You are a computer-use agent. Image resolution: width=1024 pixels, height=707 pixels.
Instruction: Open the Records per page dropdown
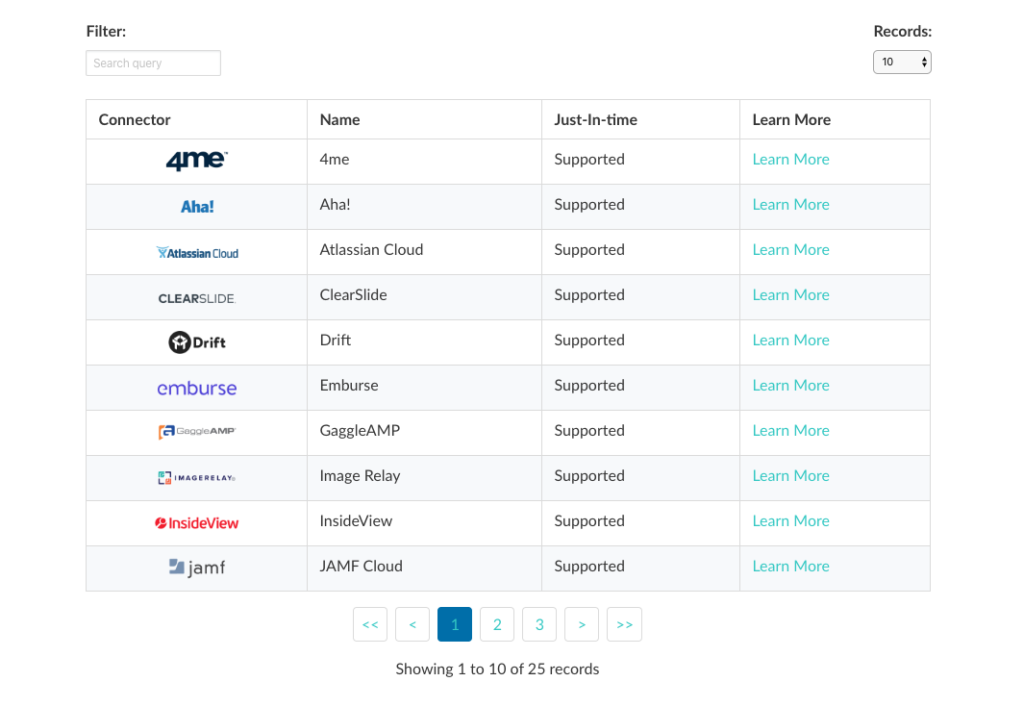[x=902, y=62]
